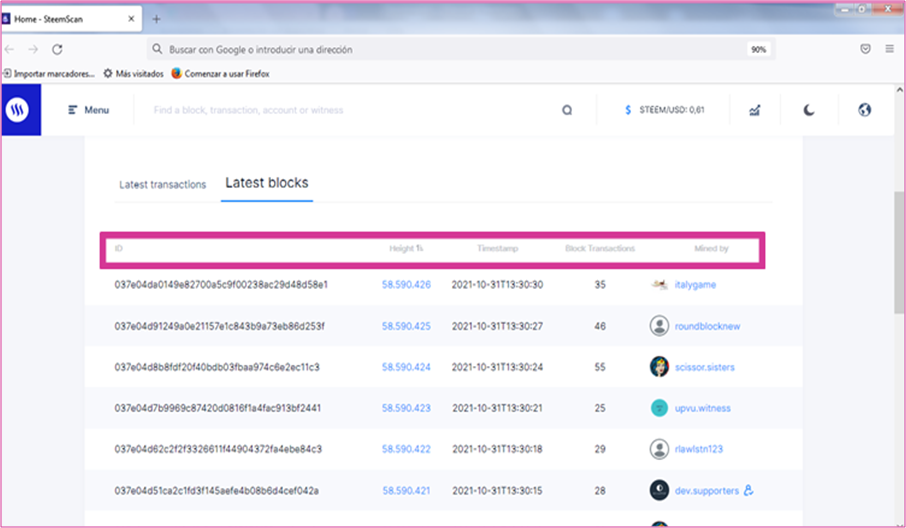
Task: Click the STEEM/USD price indicator
Action: point(664,110)
